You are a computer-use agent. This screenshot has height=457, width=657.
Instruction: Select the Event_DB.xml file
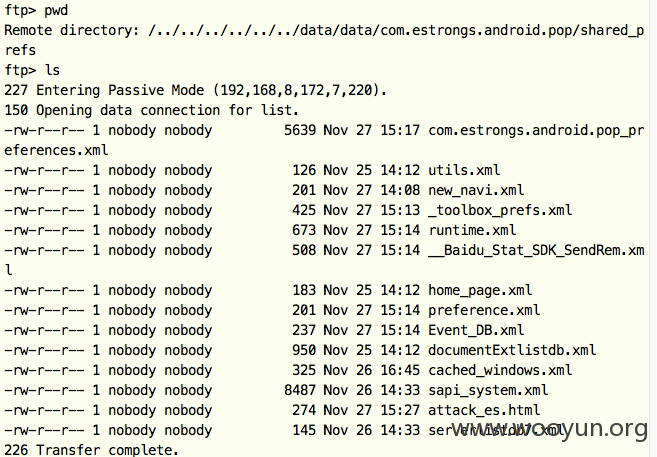click(476, 330)
